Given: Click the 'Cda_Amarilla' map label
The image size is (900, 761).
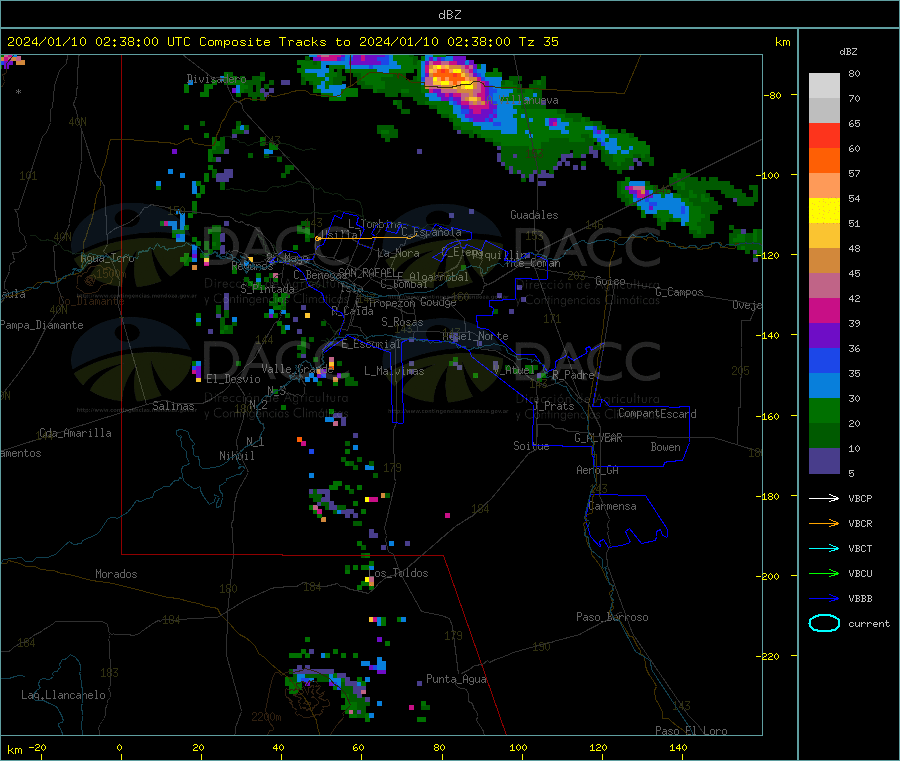Looking at the screenshot, I should (76, 433).
